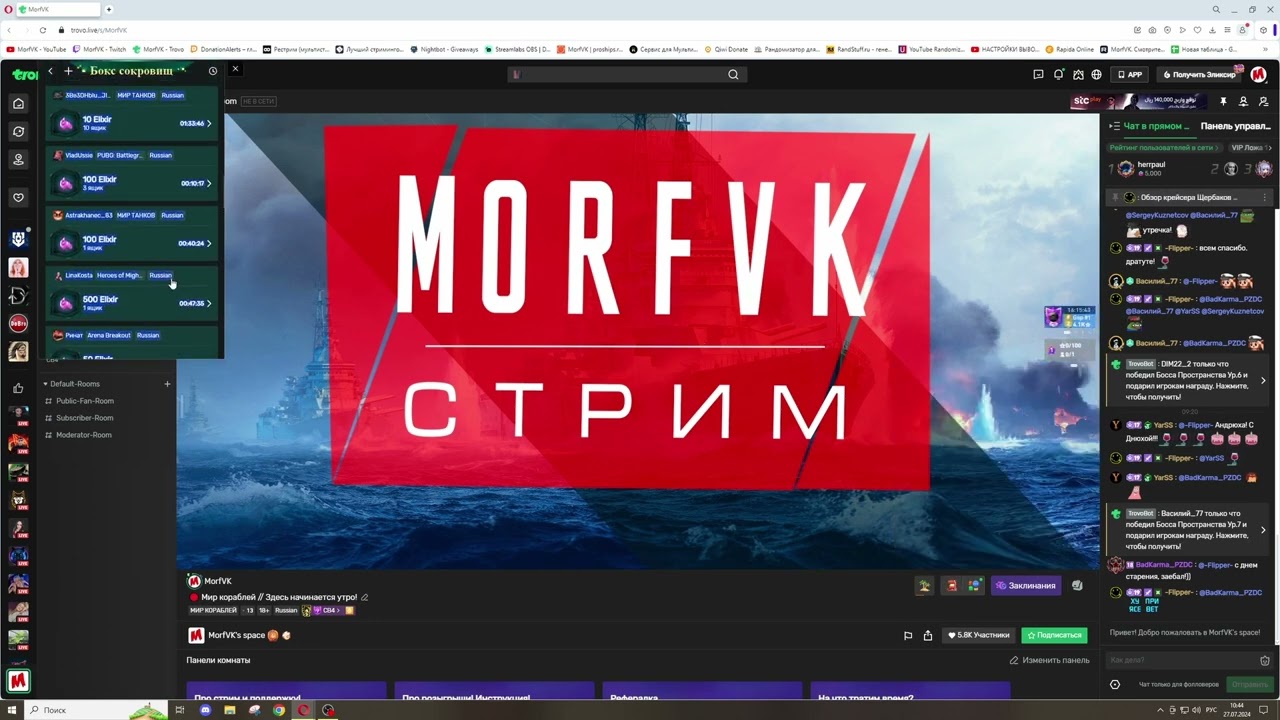The height and width of the screenshot is (720, 1280).
Task: Open treasure box history clock icon
Action: click(x=212, y=71)
